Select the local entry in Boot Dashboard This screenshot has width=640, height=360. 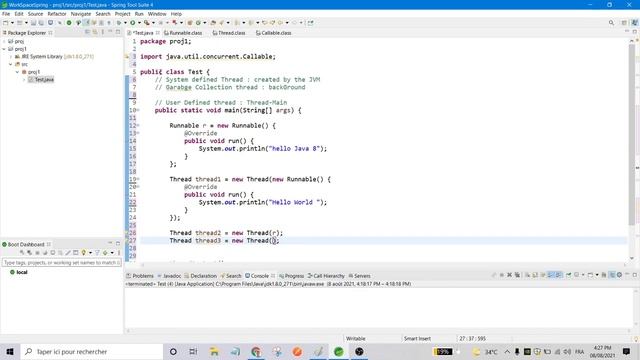point(19,272)
